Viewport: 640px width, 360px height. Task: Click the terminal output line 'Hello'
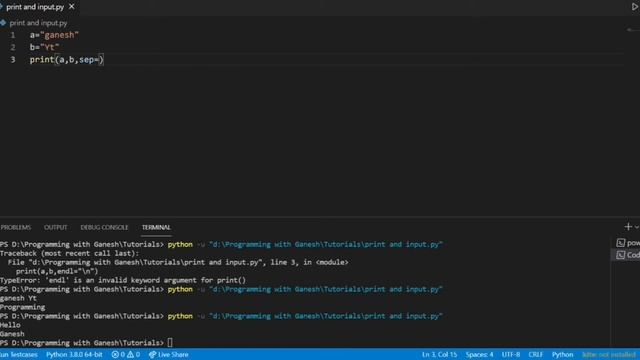coord(10,325)
